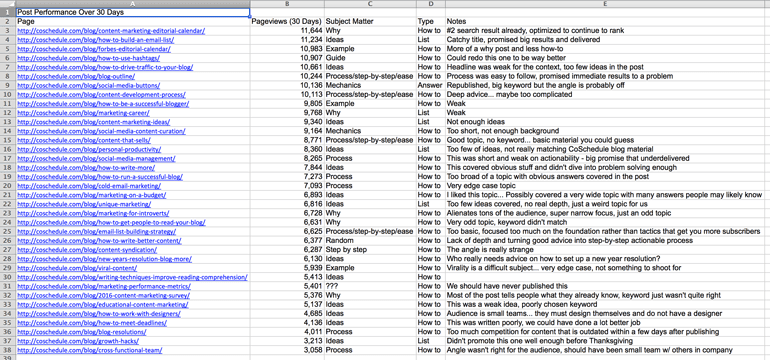Select pageviews cell 7,093

click(x=287, y=186)
